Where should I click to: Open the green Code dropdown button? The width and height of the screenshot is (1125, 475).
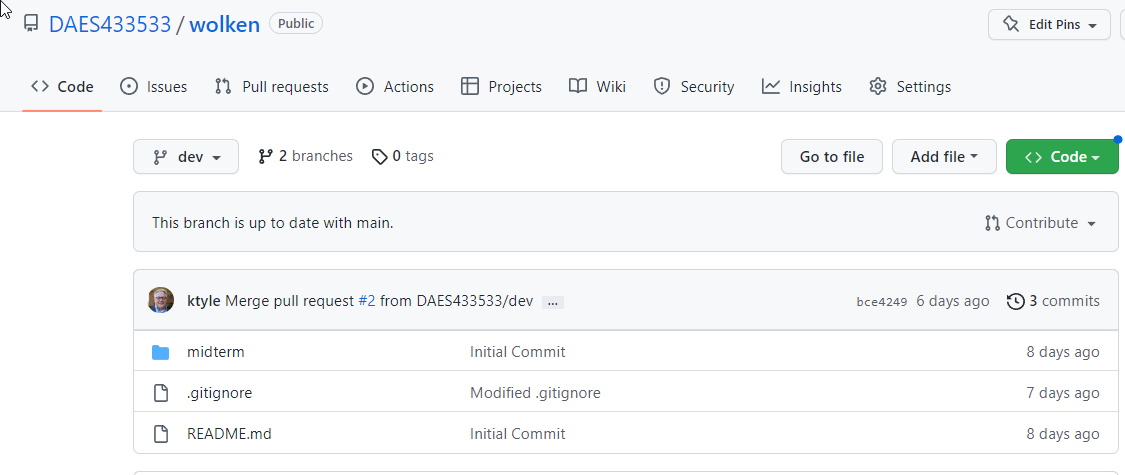(1062, 156)
